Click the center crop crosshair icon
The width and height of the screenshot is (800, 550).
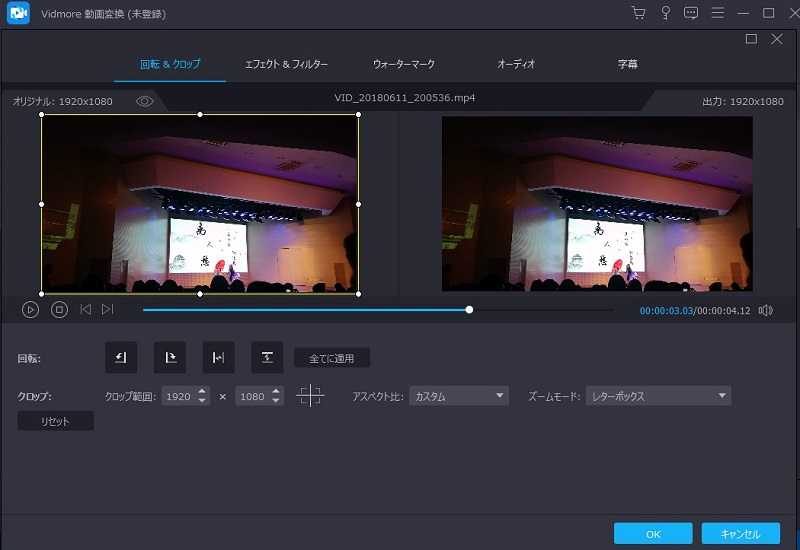click(311, 396)
